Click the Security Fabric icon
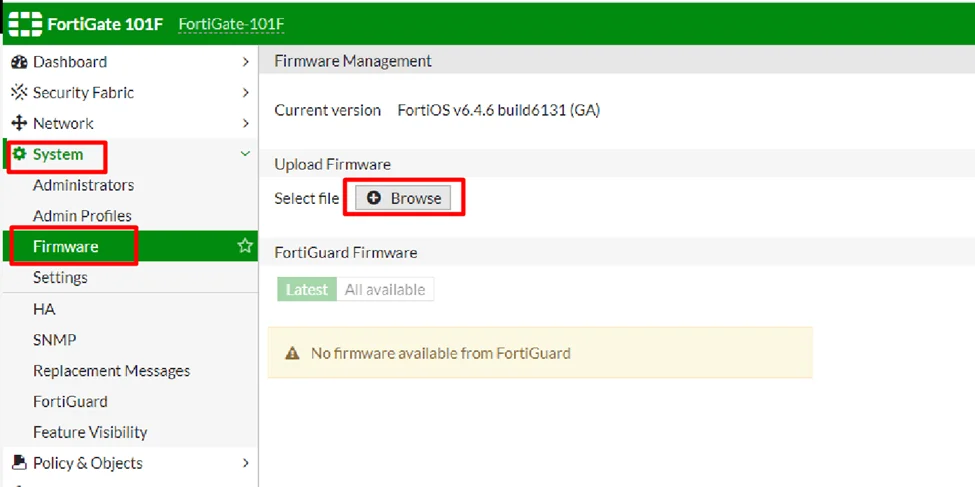 click(19, 93)
